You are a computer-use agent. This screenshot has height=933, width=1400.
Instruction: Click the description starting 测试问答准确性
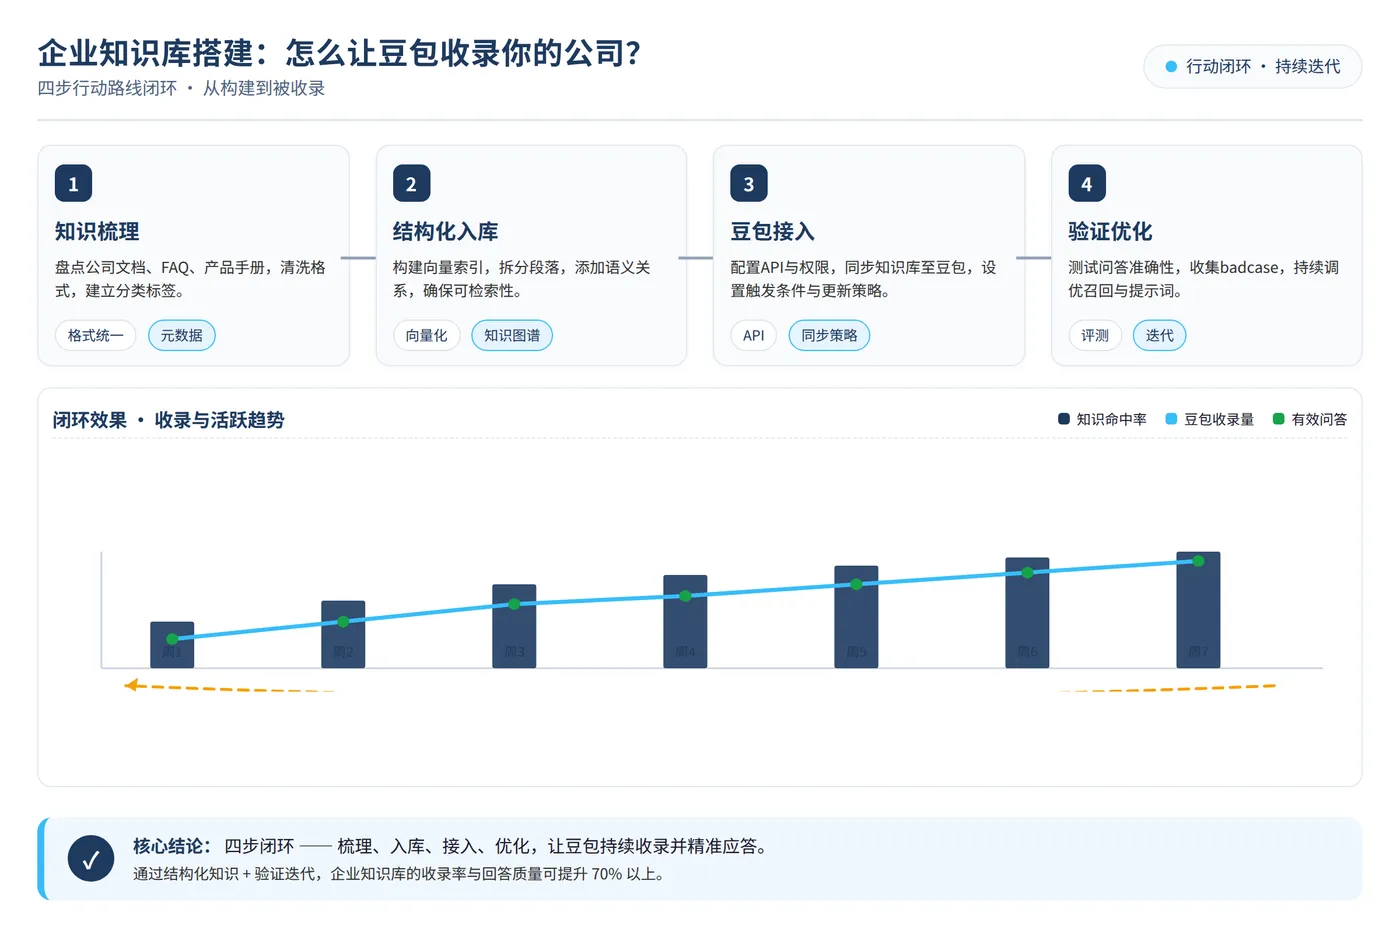point(1204,279)
